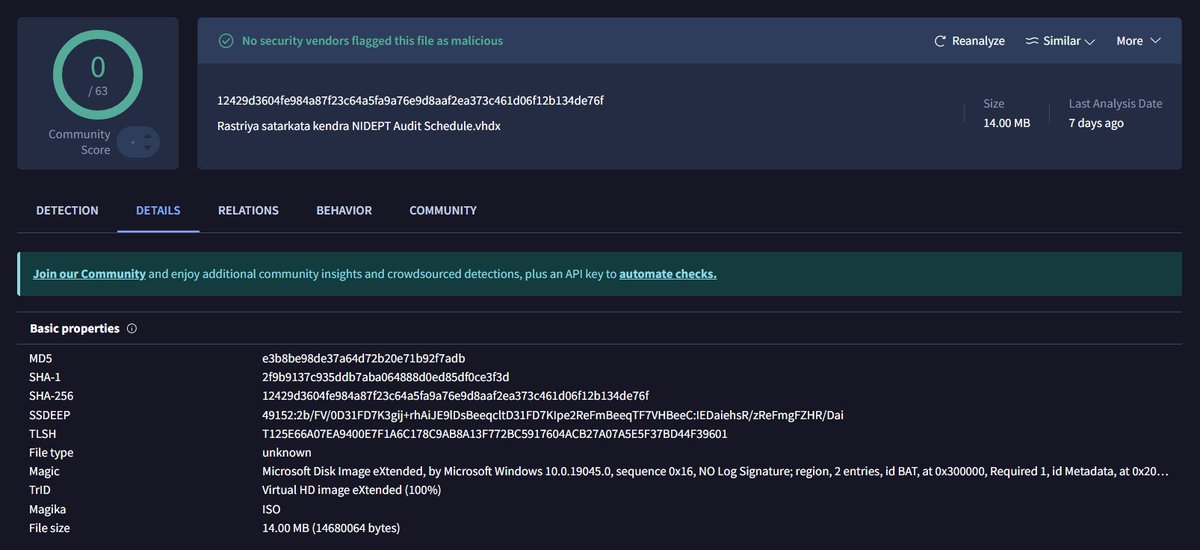The height and width of the screenshot is (550, 1200).
Task: Click the TrID Virtual HD image value
Action: [x=351, y=490]
